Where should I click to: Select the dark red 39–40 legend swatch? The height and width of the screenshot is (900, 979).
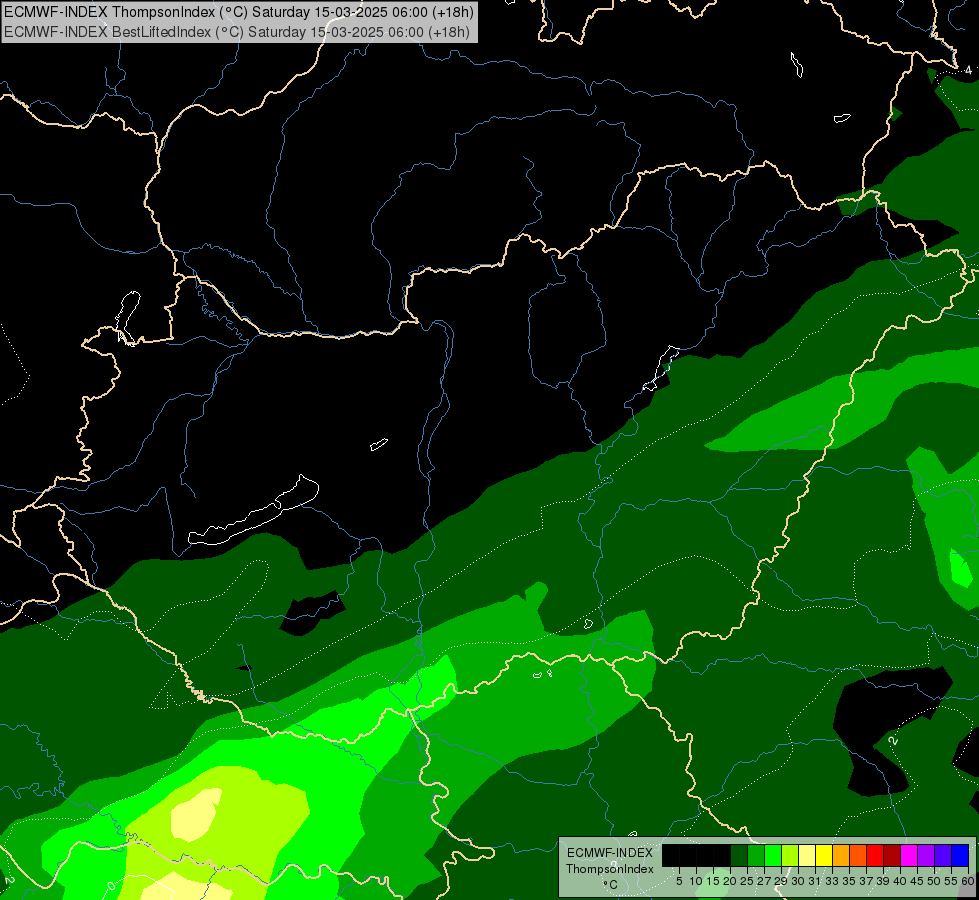[892, 855]
